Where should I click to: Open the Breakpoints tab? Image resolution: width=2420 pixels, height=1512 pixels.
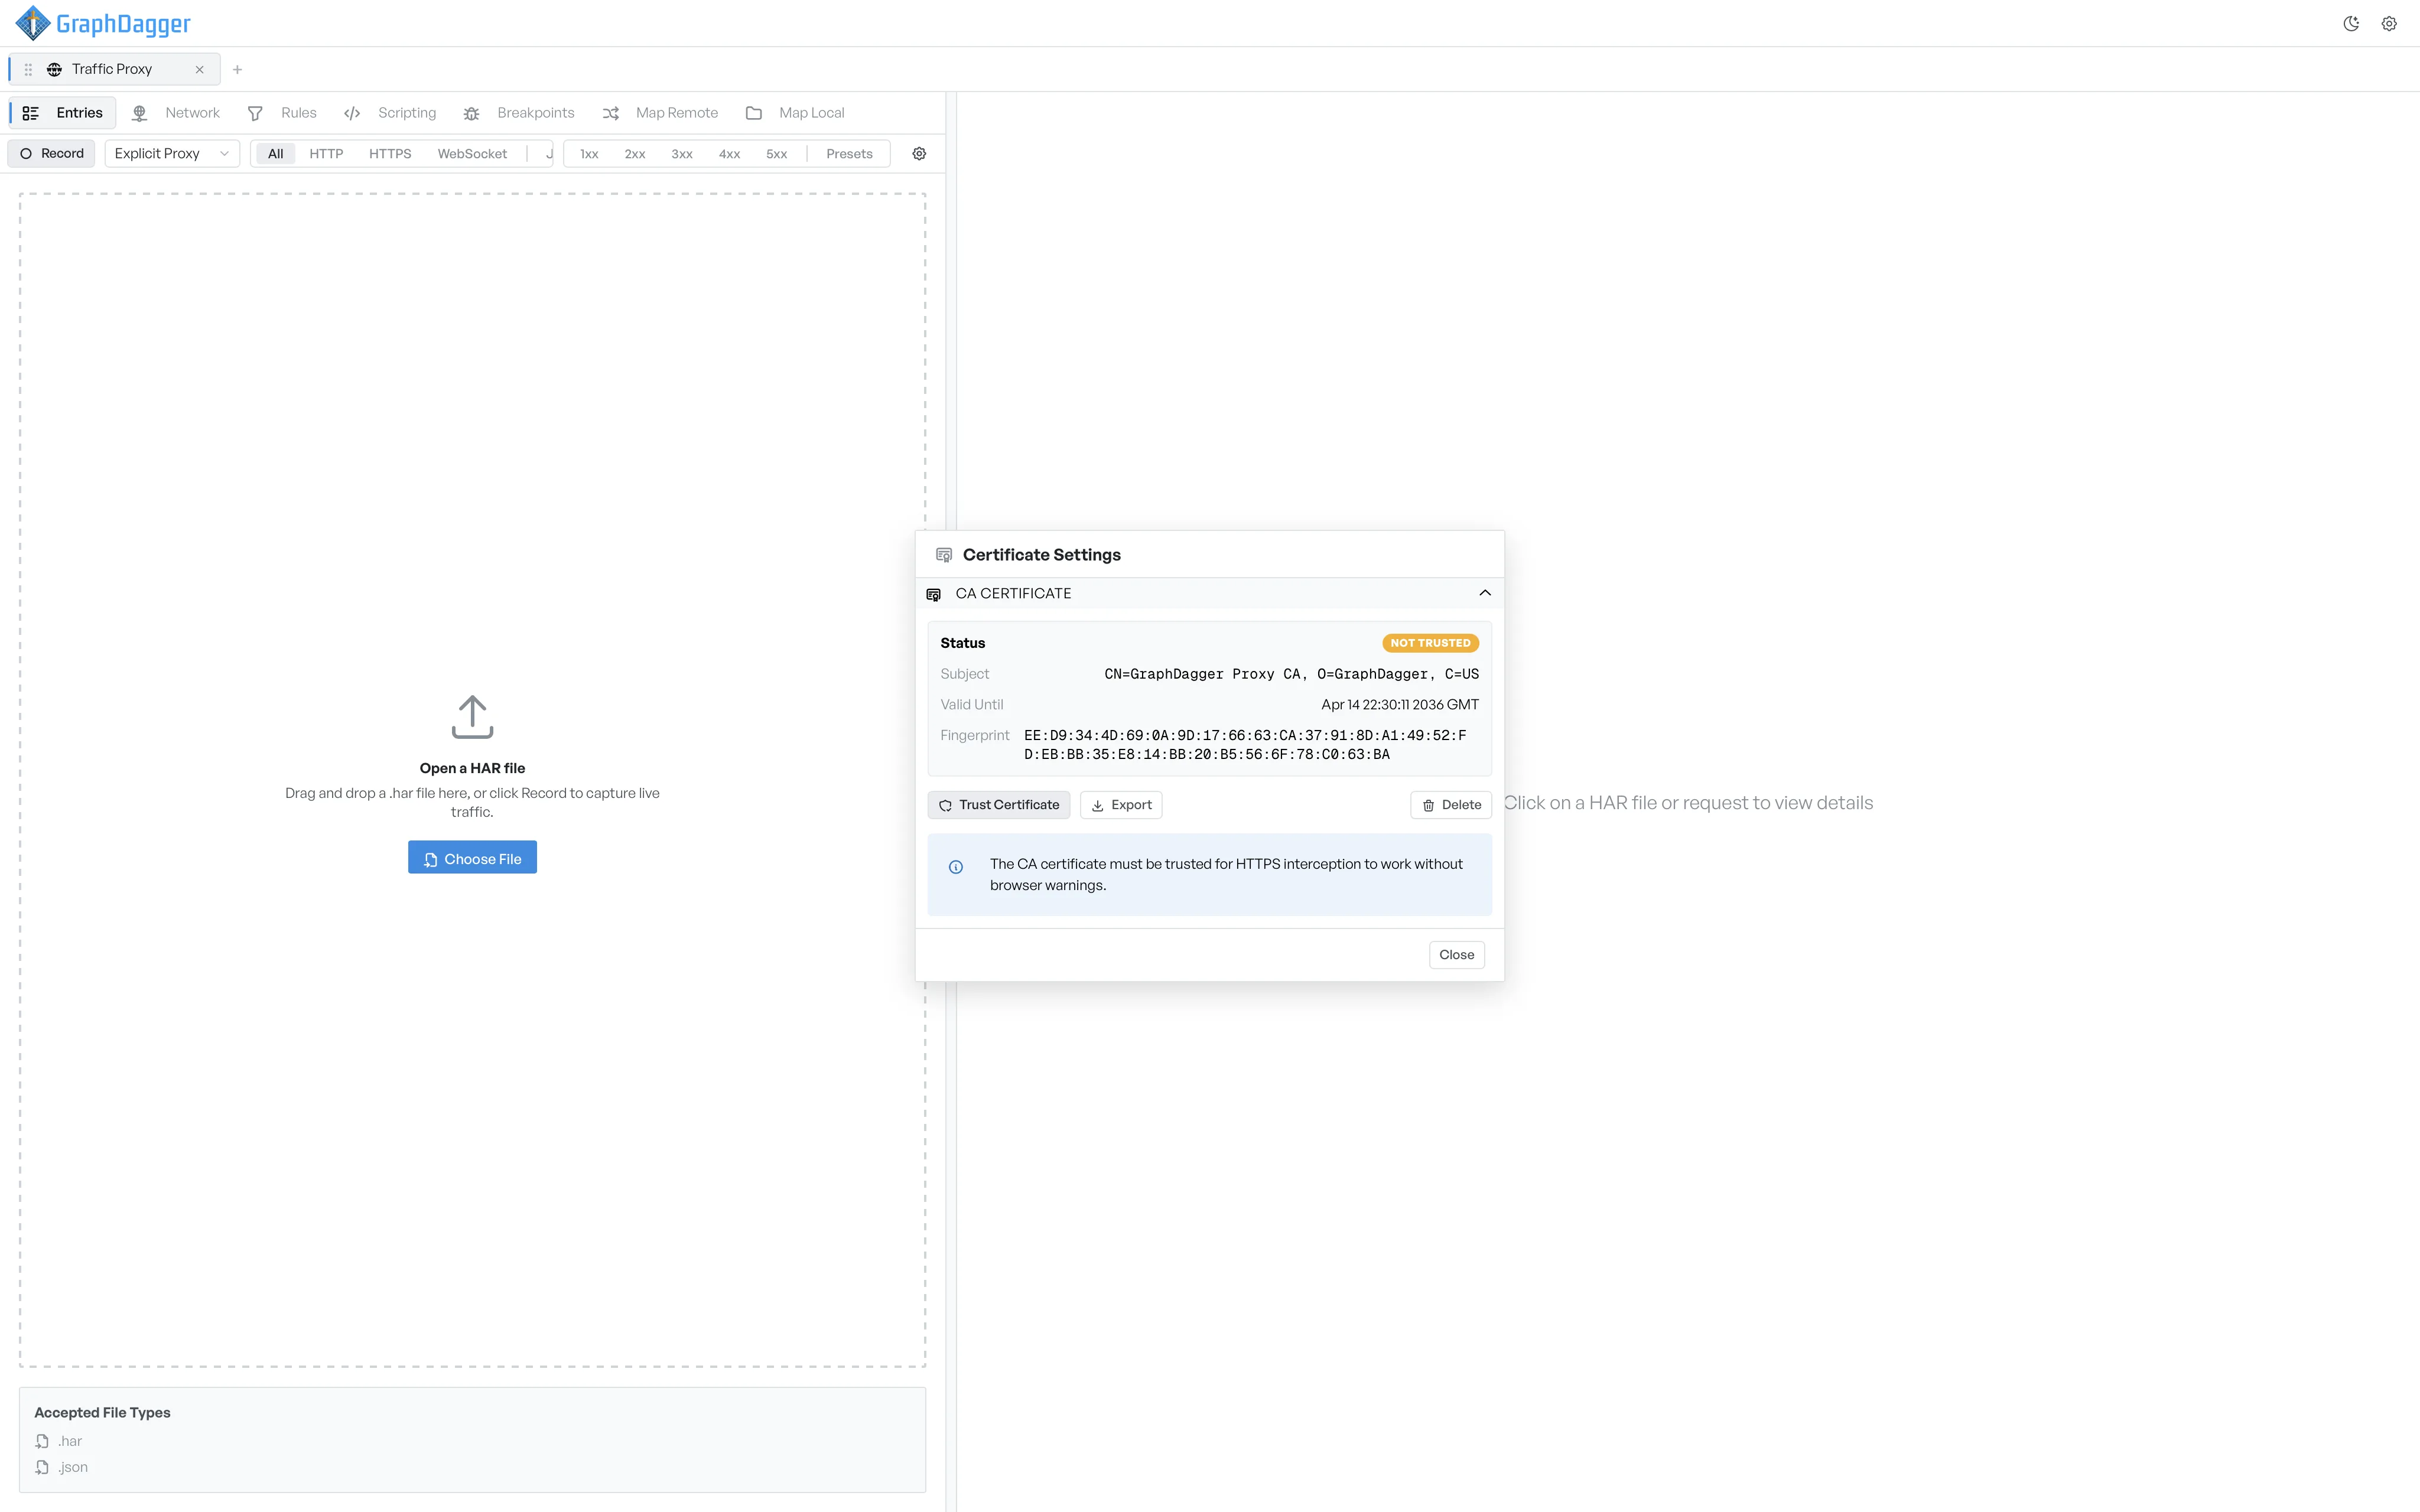coord(519,113)
